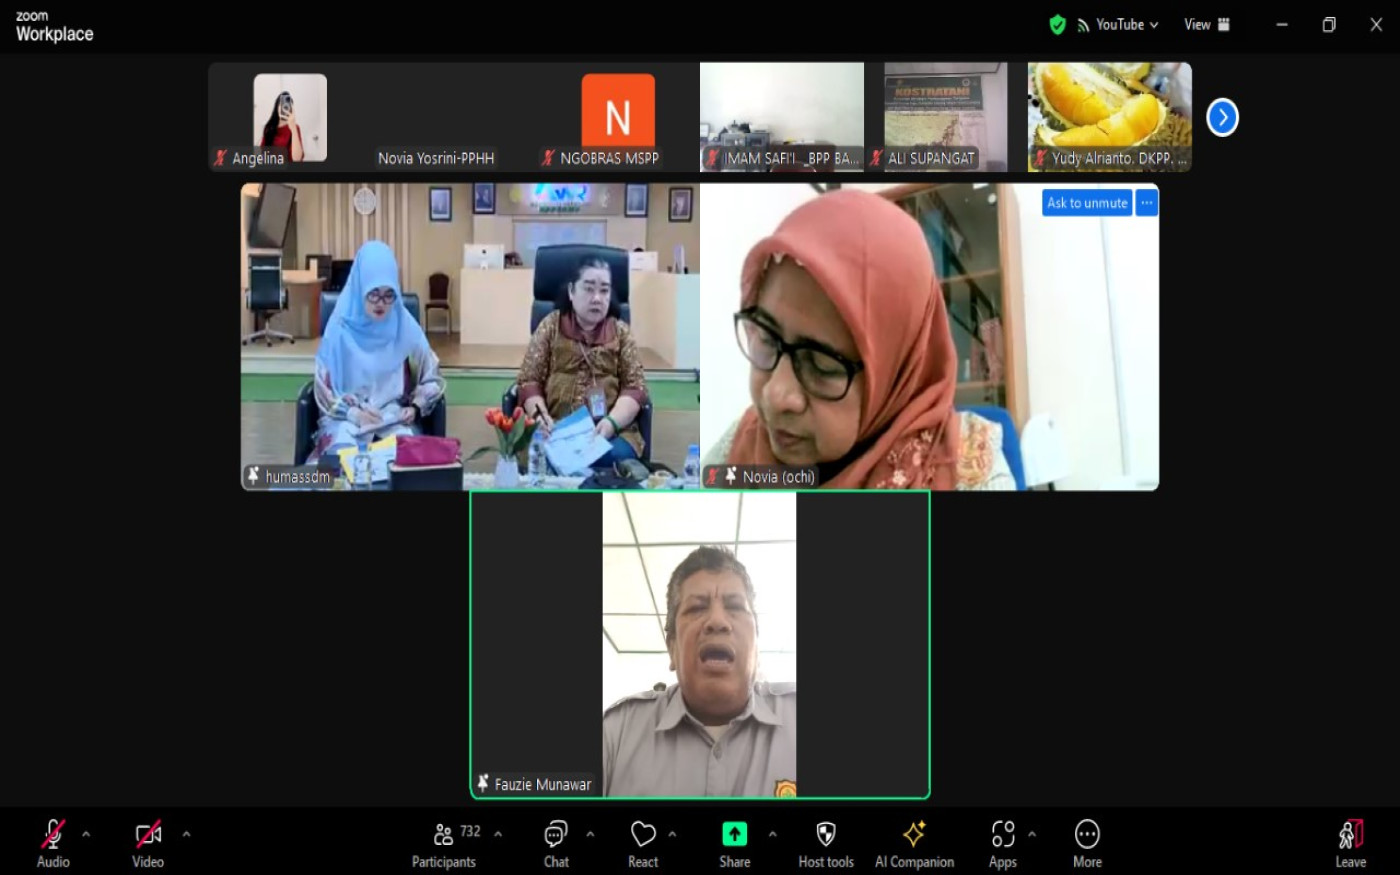Image resolution: width=1400 pixels, height=875 pixels.
Task: Open the More options ellipsis
Action: (x=1087, y=843)
